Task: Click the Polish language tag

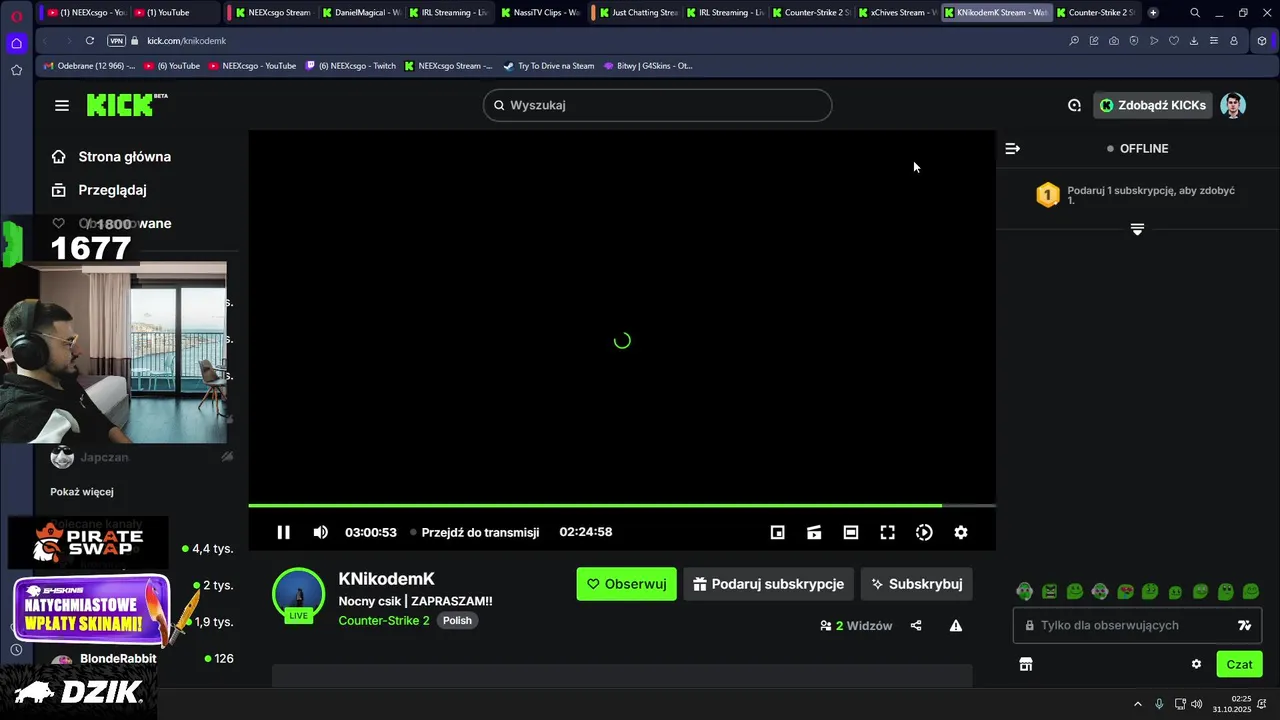Action: click(457, 621)
